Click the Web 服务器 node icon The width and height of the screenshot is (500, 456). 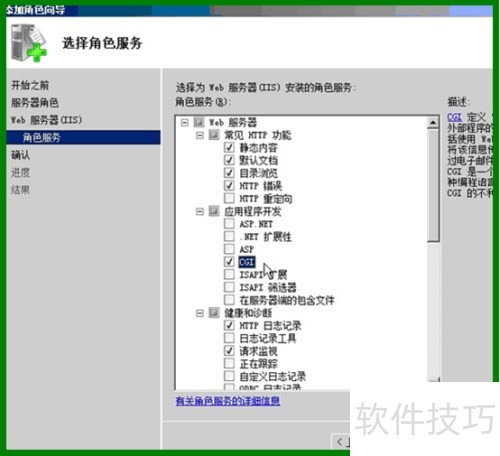click(x=199, y=122)
